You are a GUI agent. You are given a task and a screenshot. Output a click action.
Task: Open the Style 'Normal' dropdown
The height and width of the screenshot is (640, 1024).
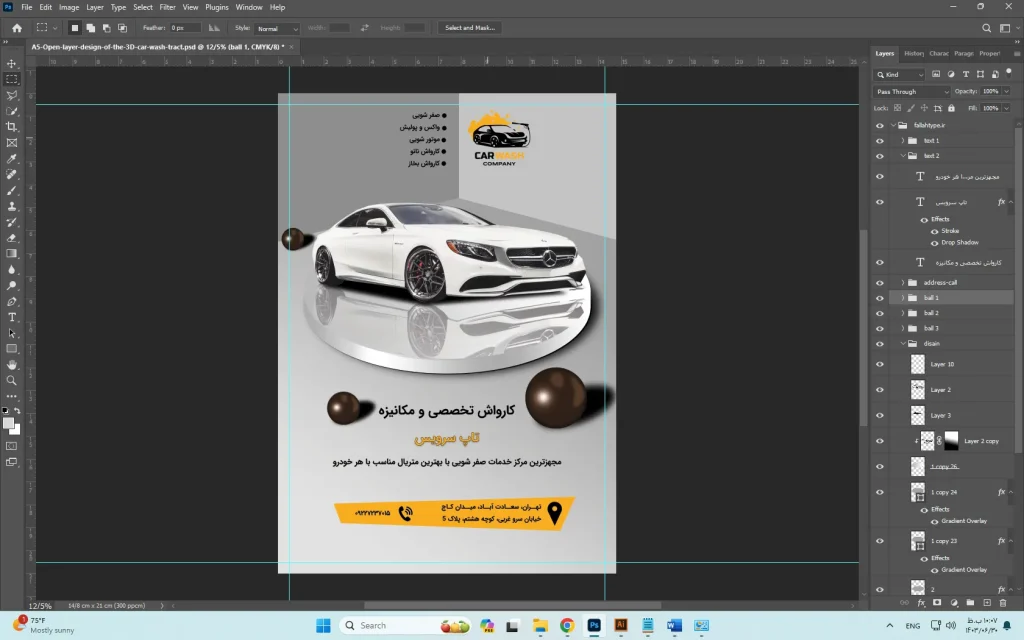[277, 29]
